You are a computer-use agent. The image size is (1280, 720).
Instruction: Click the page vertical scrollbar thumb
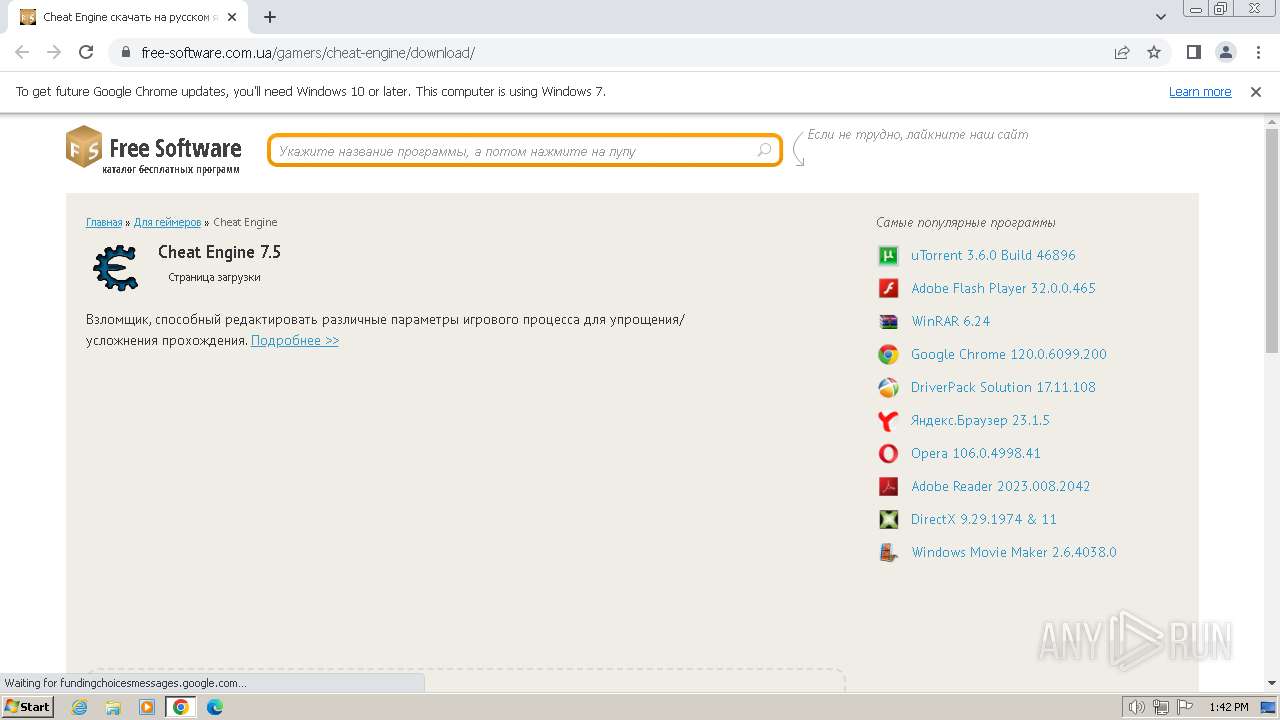(1272, 240)
